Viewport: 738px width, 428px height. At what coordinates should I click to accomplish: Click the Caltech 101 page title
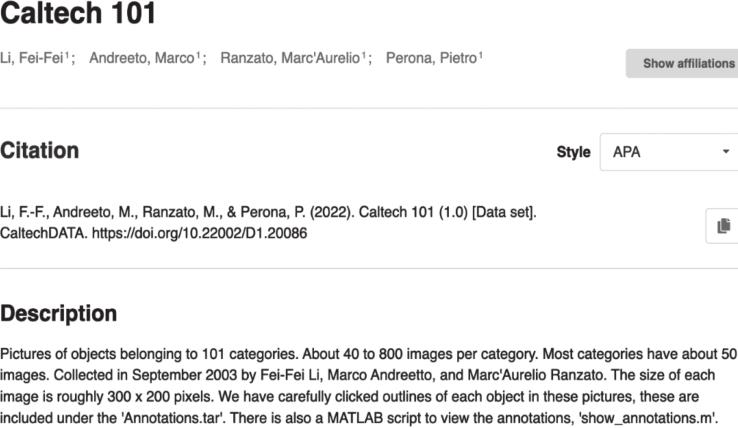pos(78,13)
